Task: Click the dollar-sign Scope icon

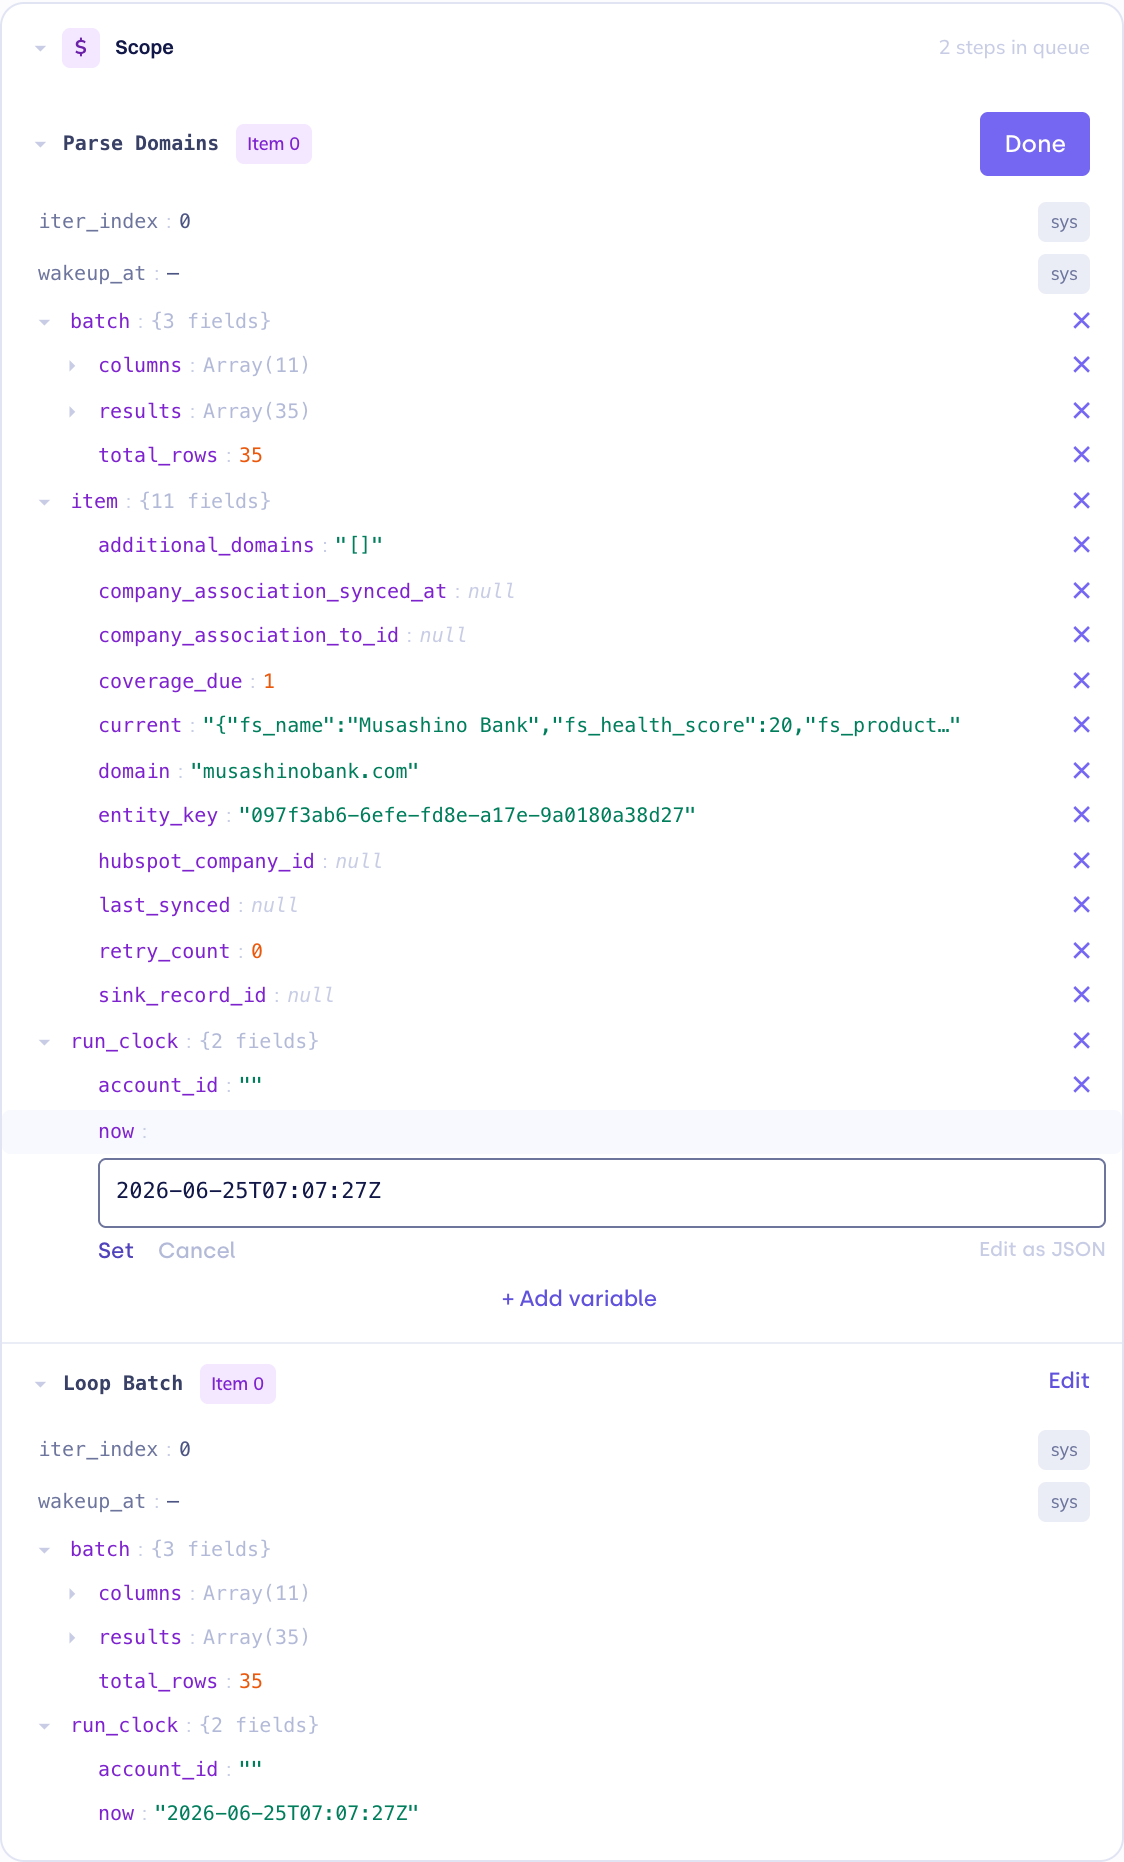Action: click(x=81, y=48)
